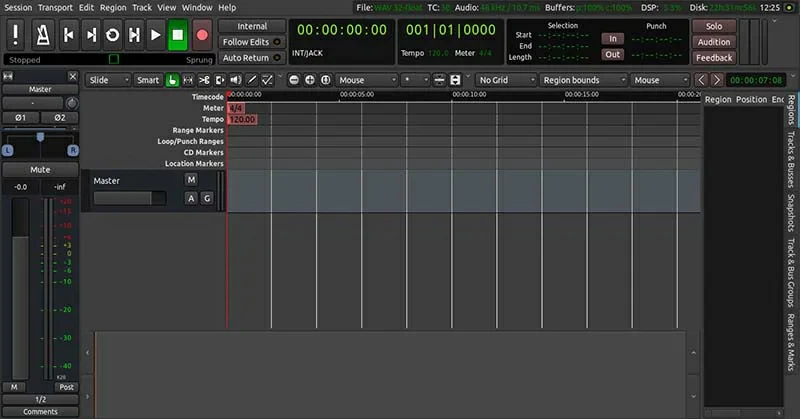Open the Mouse zoom focus dropdown

pos(367,80)
